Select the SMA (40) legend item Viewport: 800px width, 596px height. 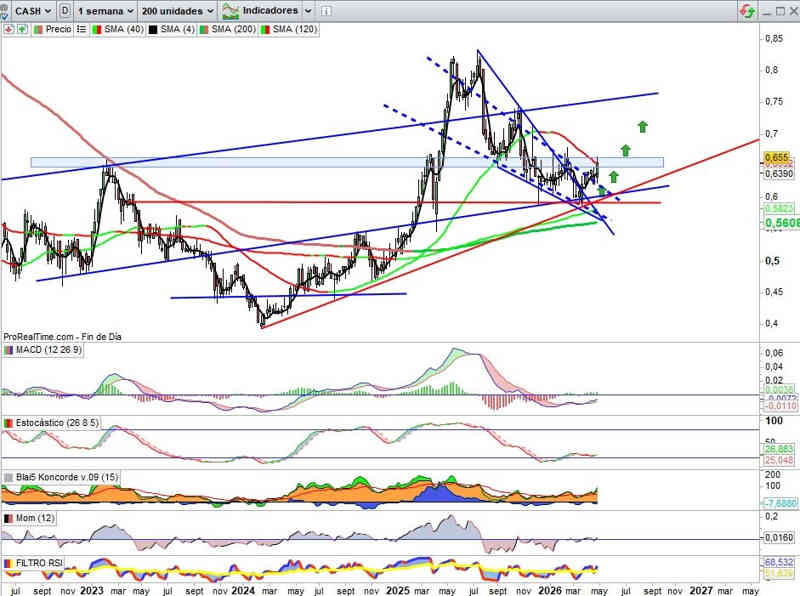pyautogui.click(x=122, y=30)
